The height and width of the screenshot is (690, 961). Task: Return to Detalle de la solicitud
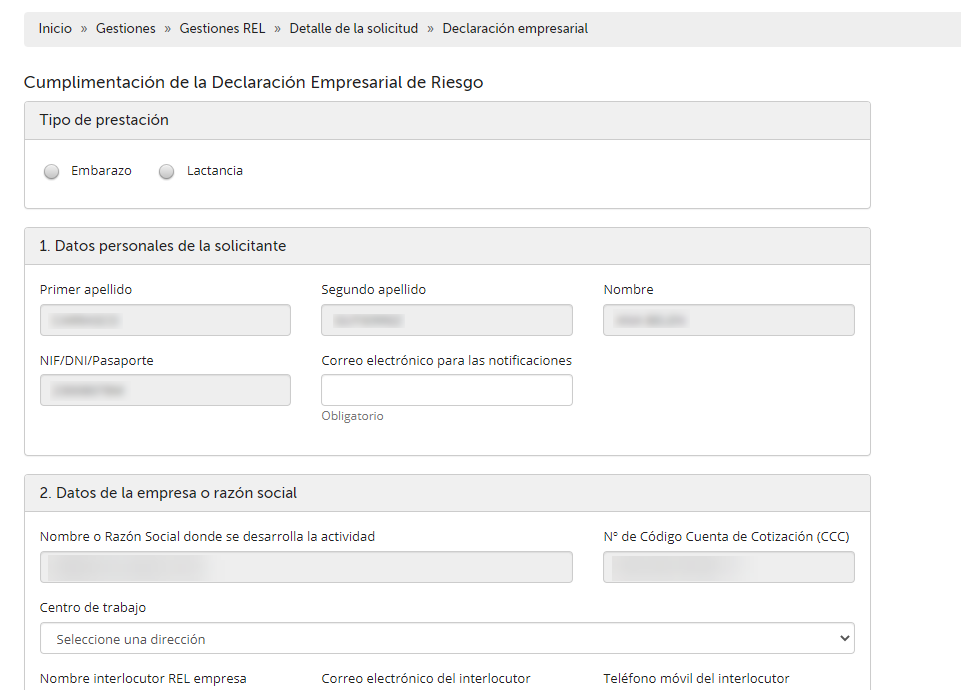[x=354, y=29]
